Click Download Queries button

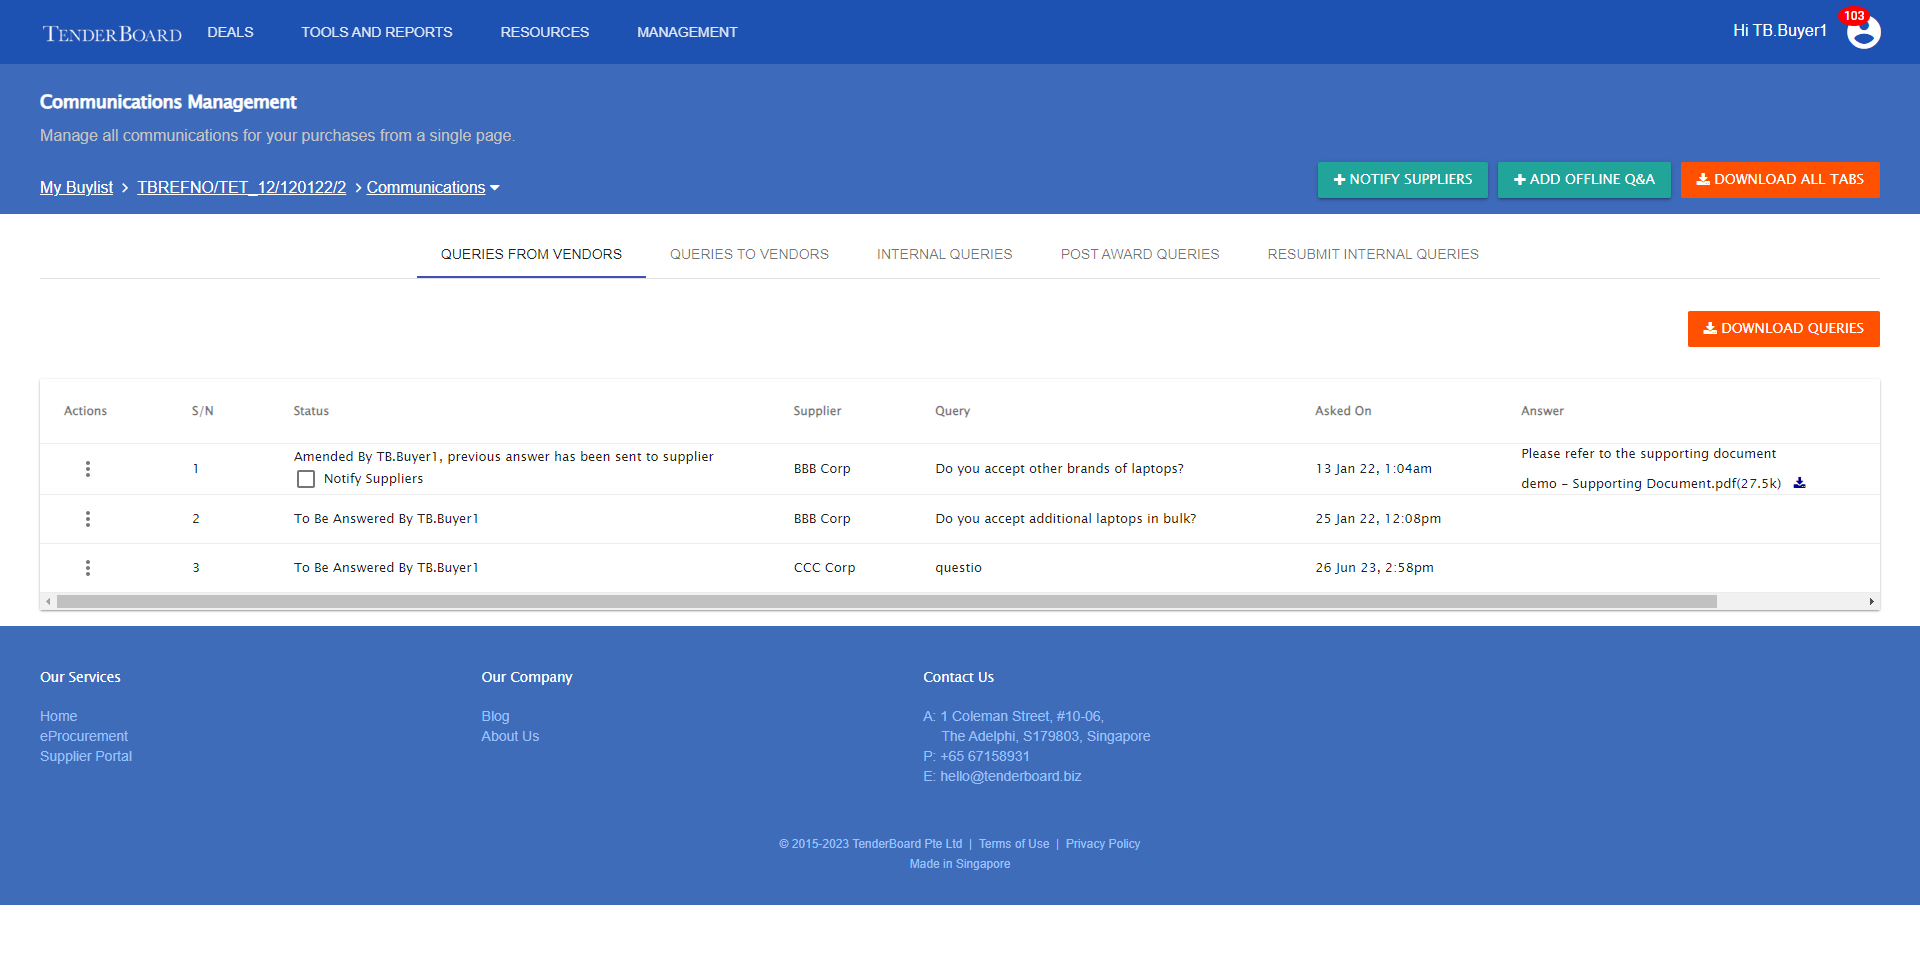click(x=1783, y=329)
